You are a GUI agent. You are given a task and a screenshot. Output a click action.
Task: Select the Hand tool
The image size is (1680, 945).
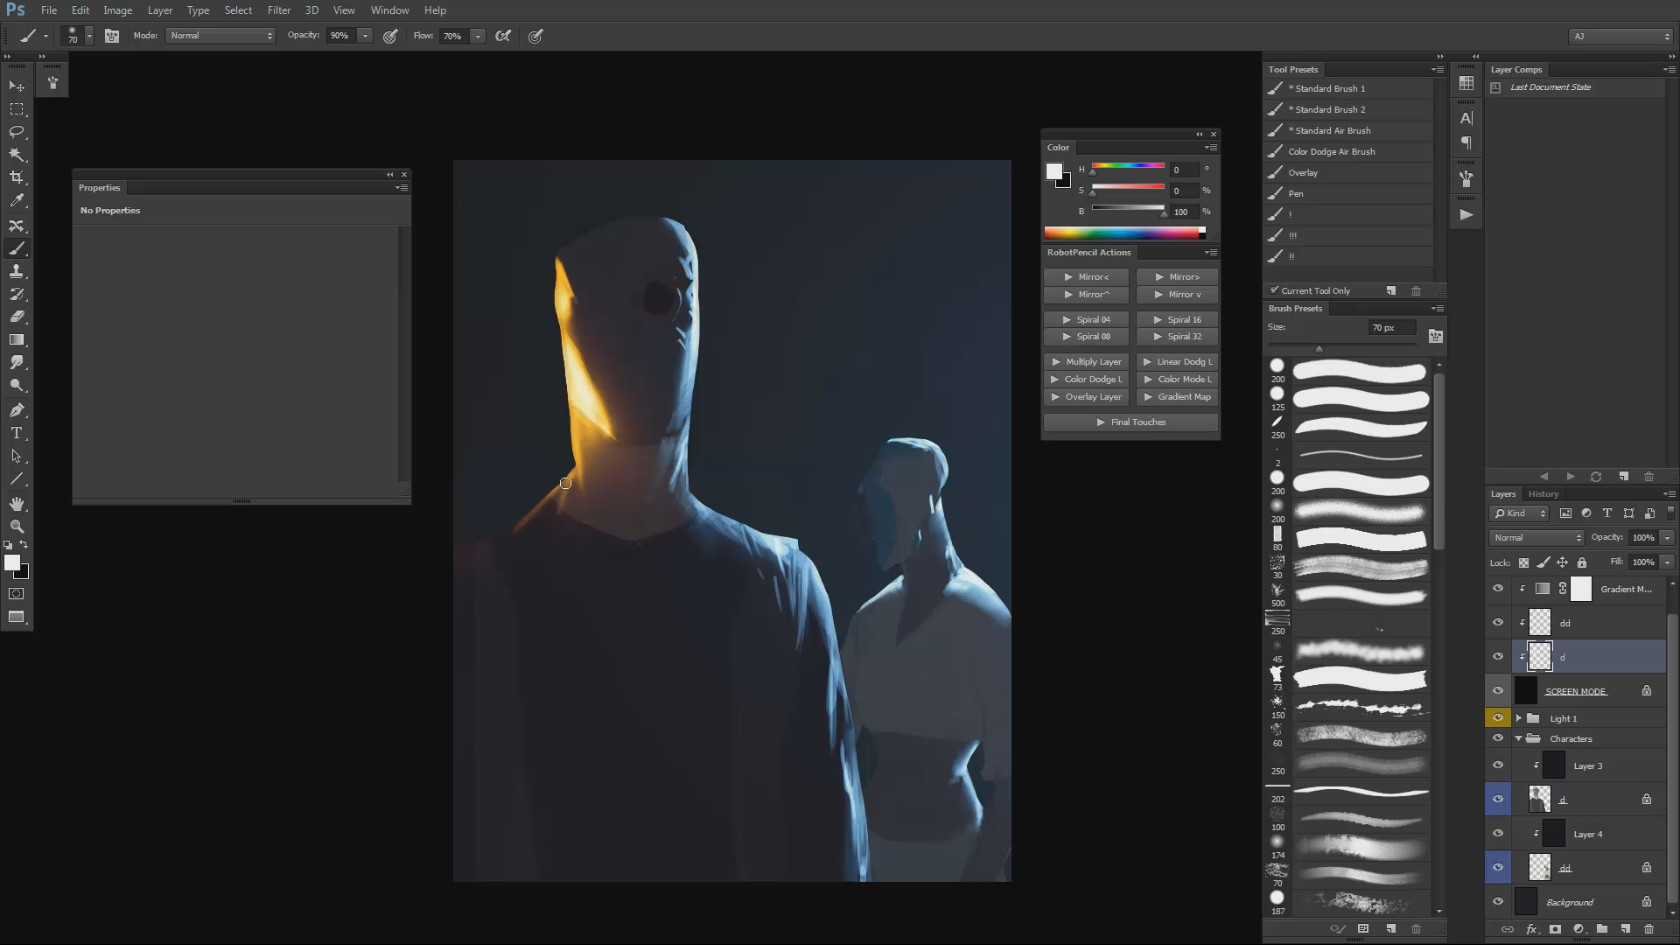click(x=17, y=503)
